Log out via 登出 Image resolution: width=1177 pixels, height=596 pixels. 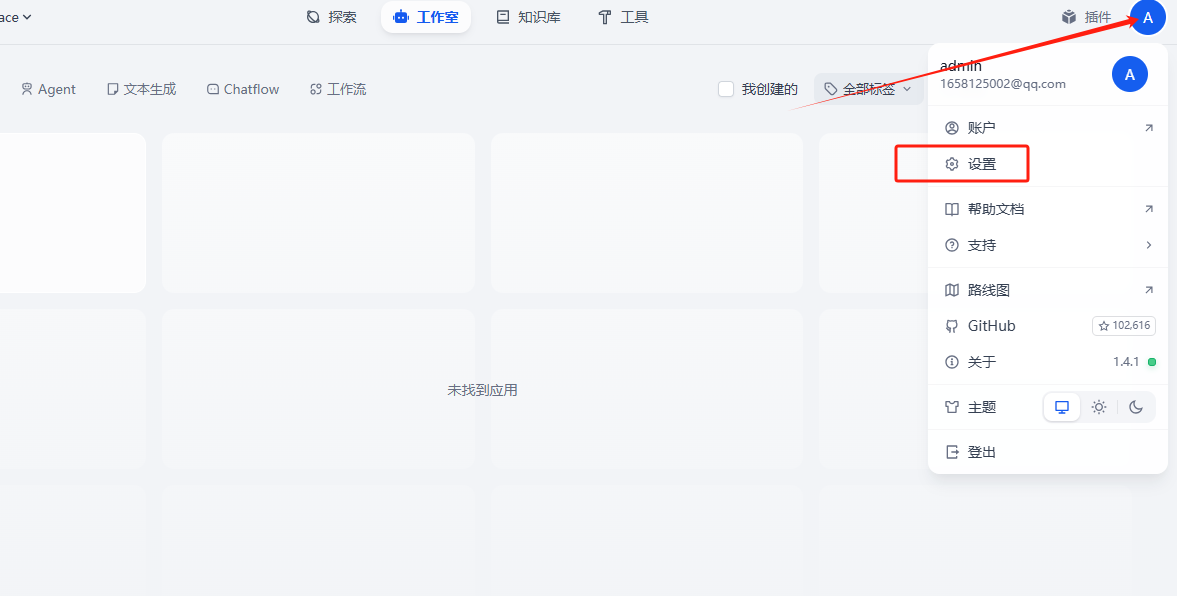(1049, 452)
